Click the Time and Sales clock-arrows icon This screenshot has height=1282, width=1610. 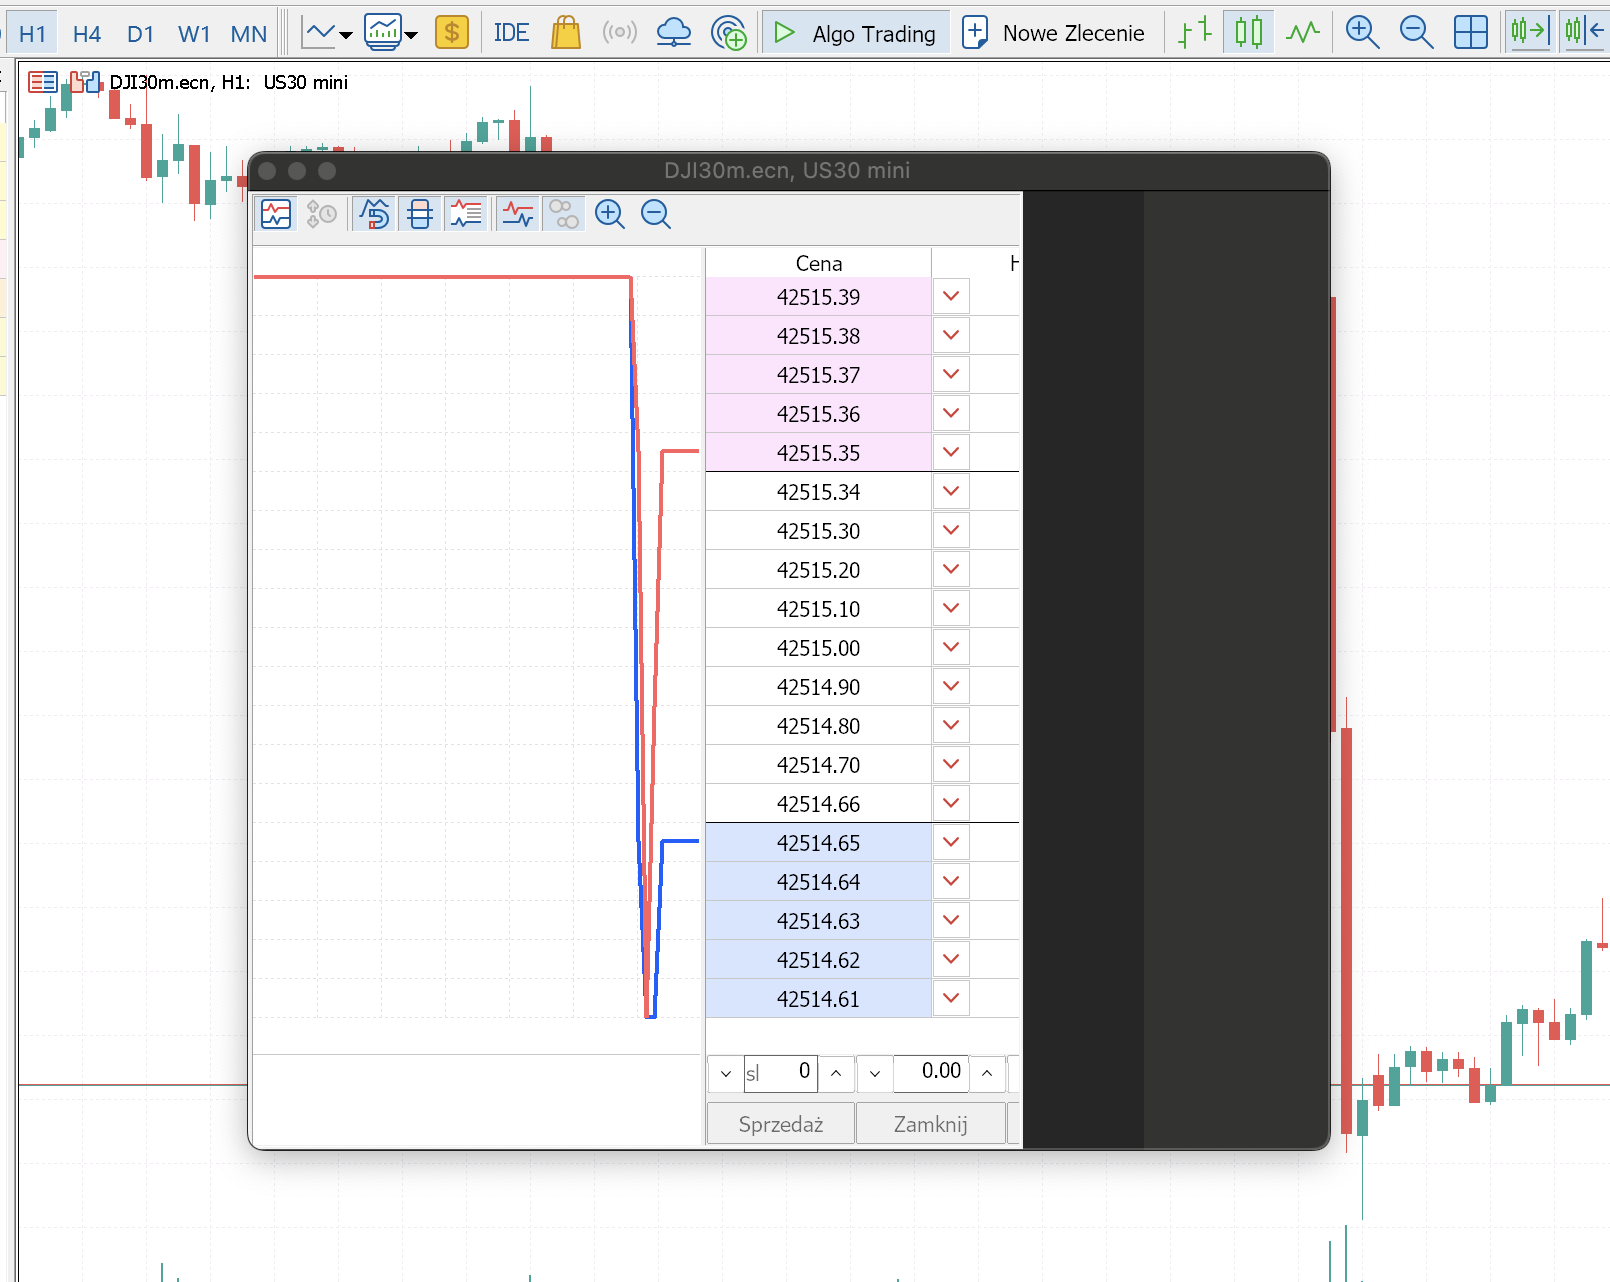[x=321, y=214]
